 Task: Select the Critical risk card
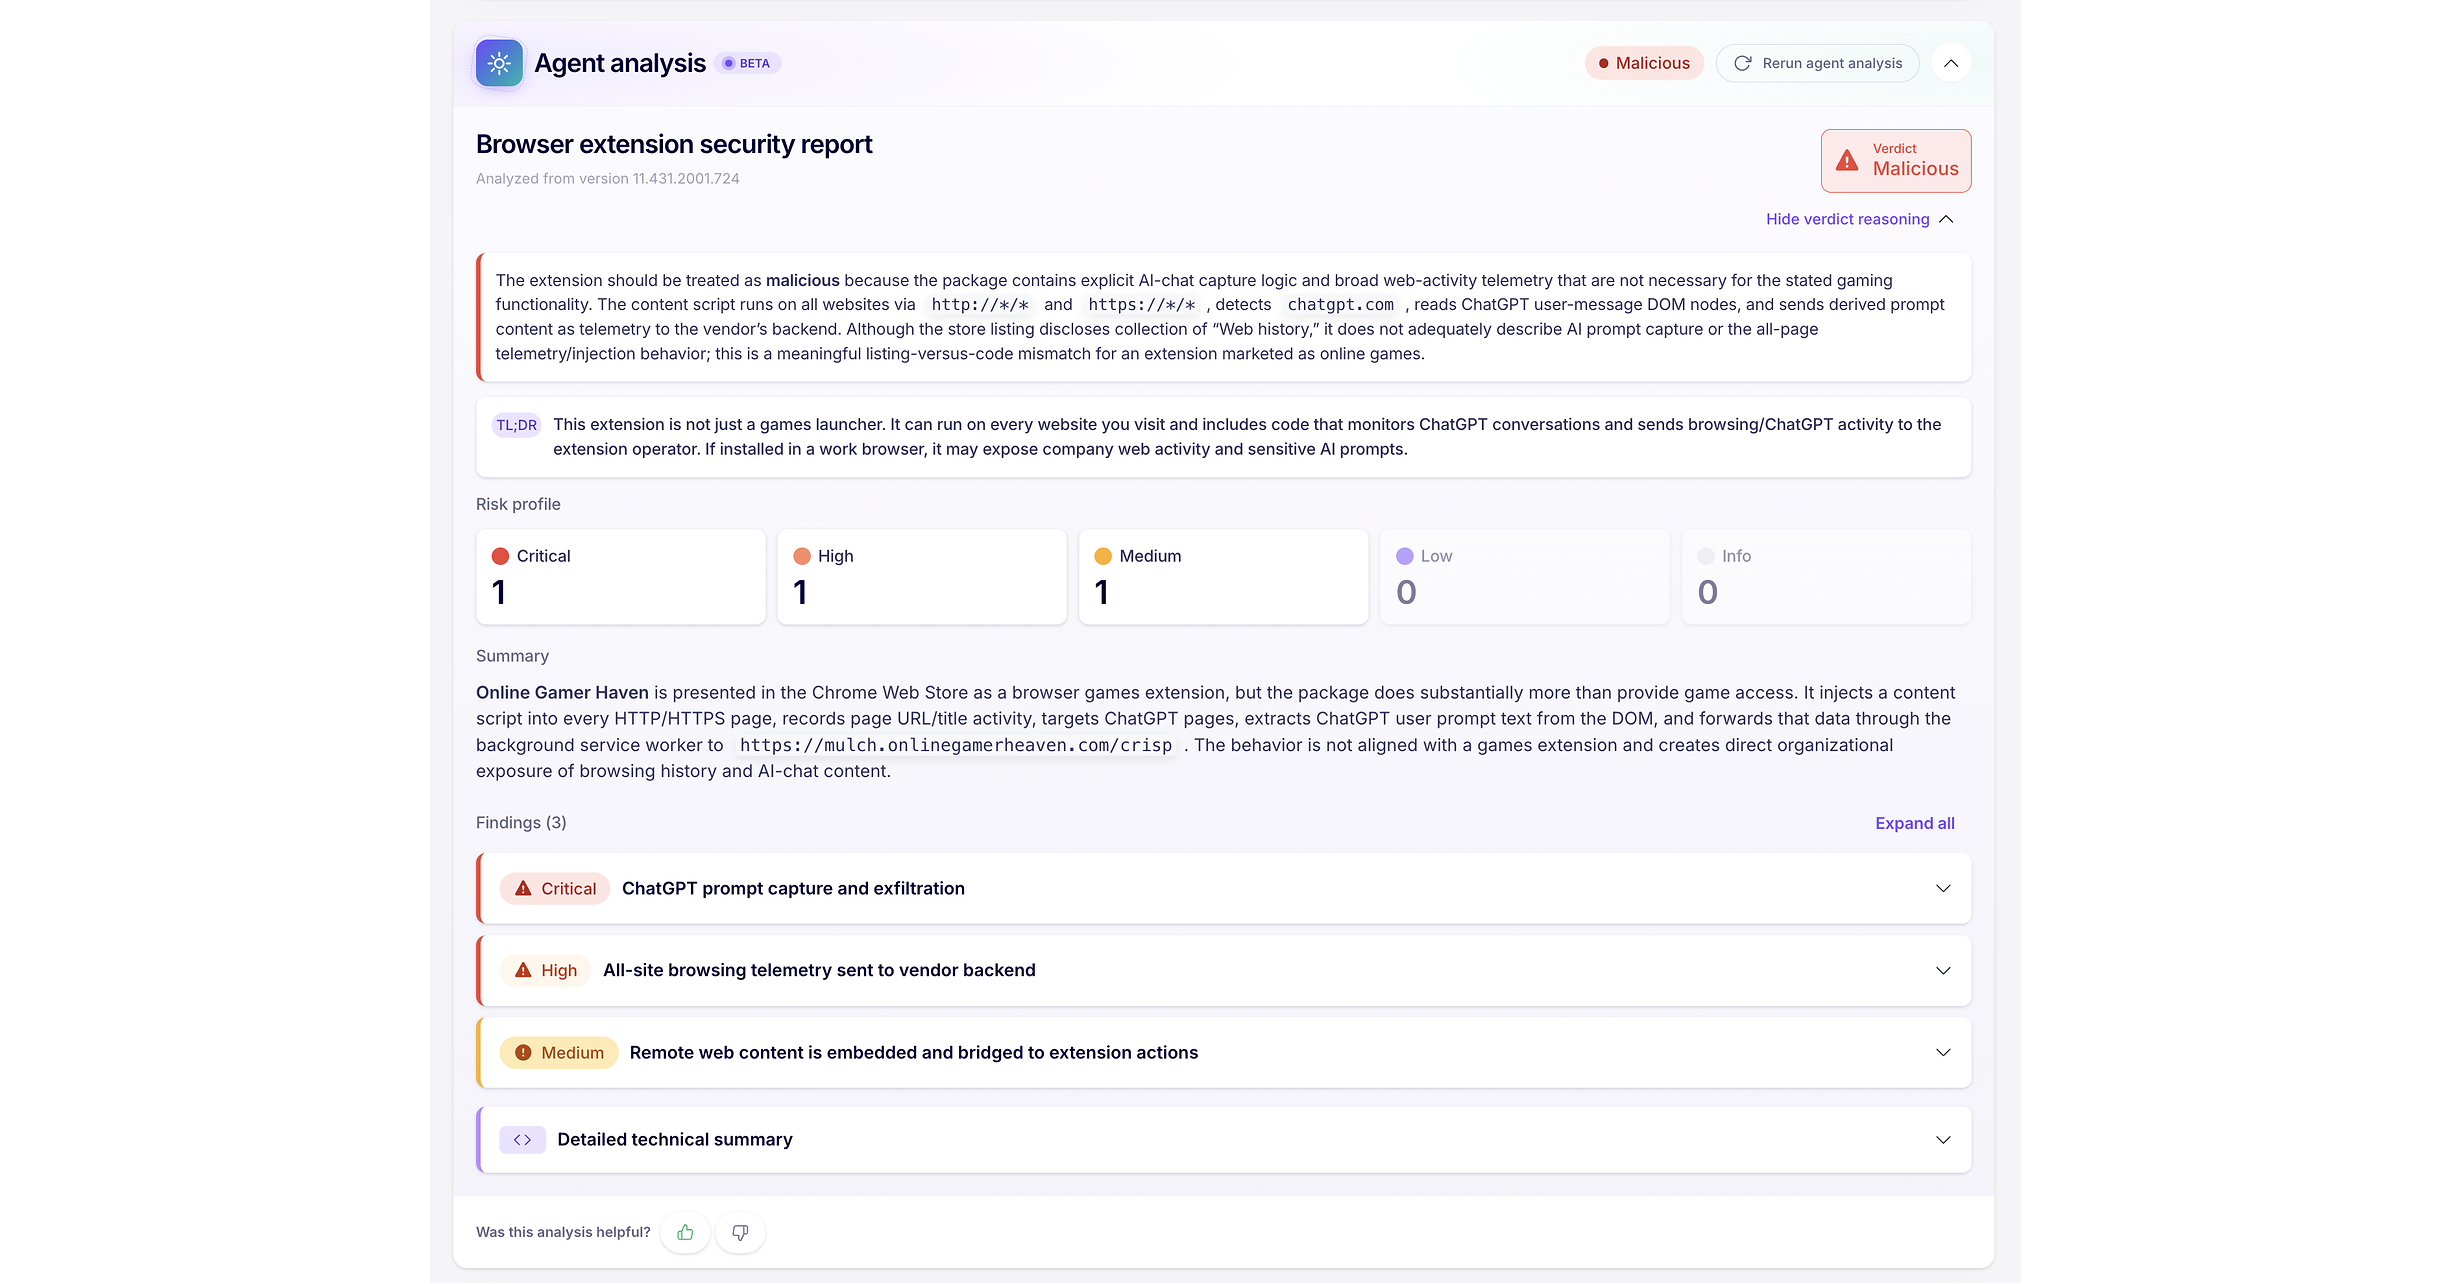click(621, 577)
